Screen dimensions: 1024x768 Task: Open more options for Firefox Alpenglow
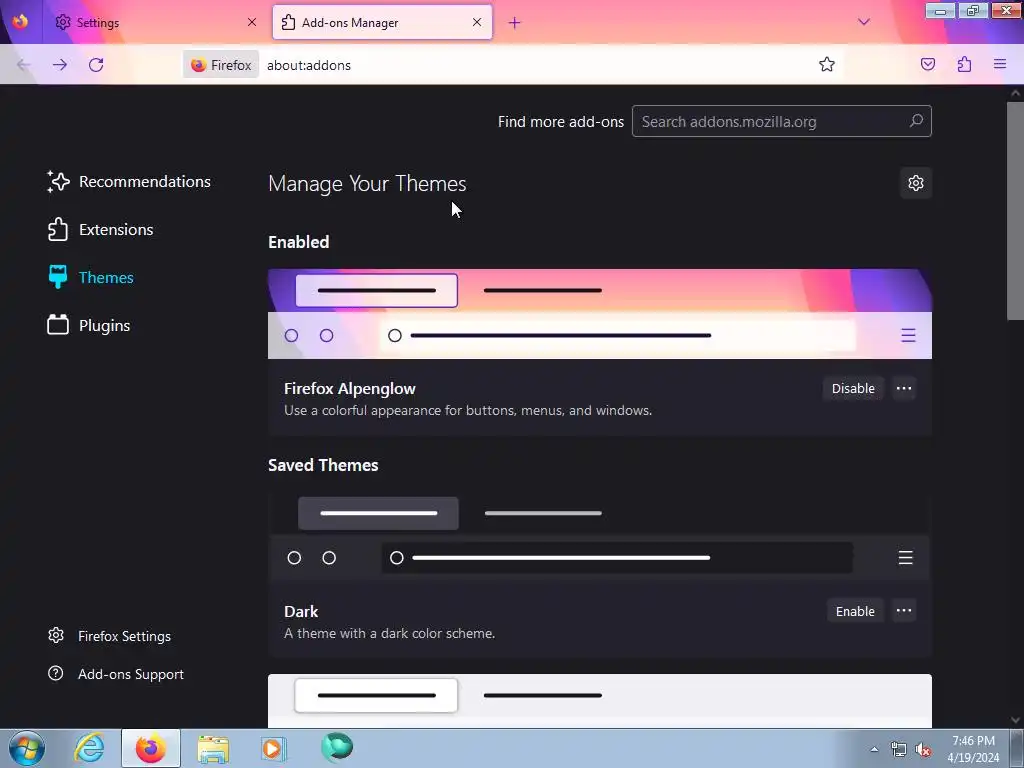point(904,389)
